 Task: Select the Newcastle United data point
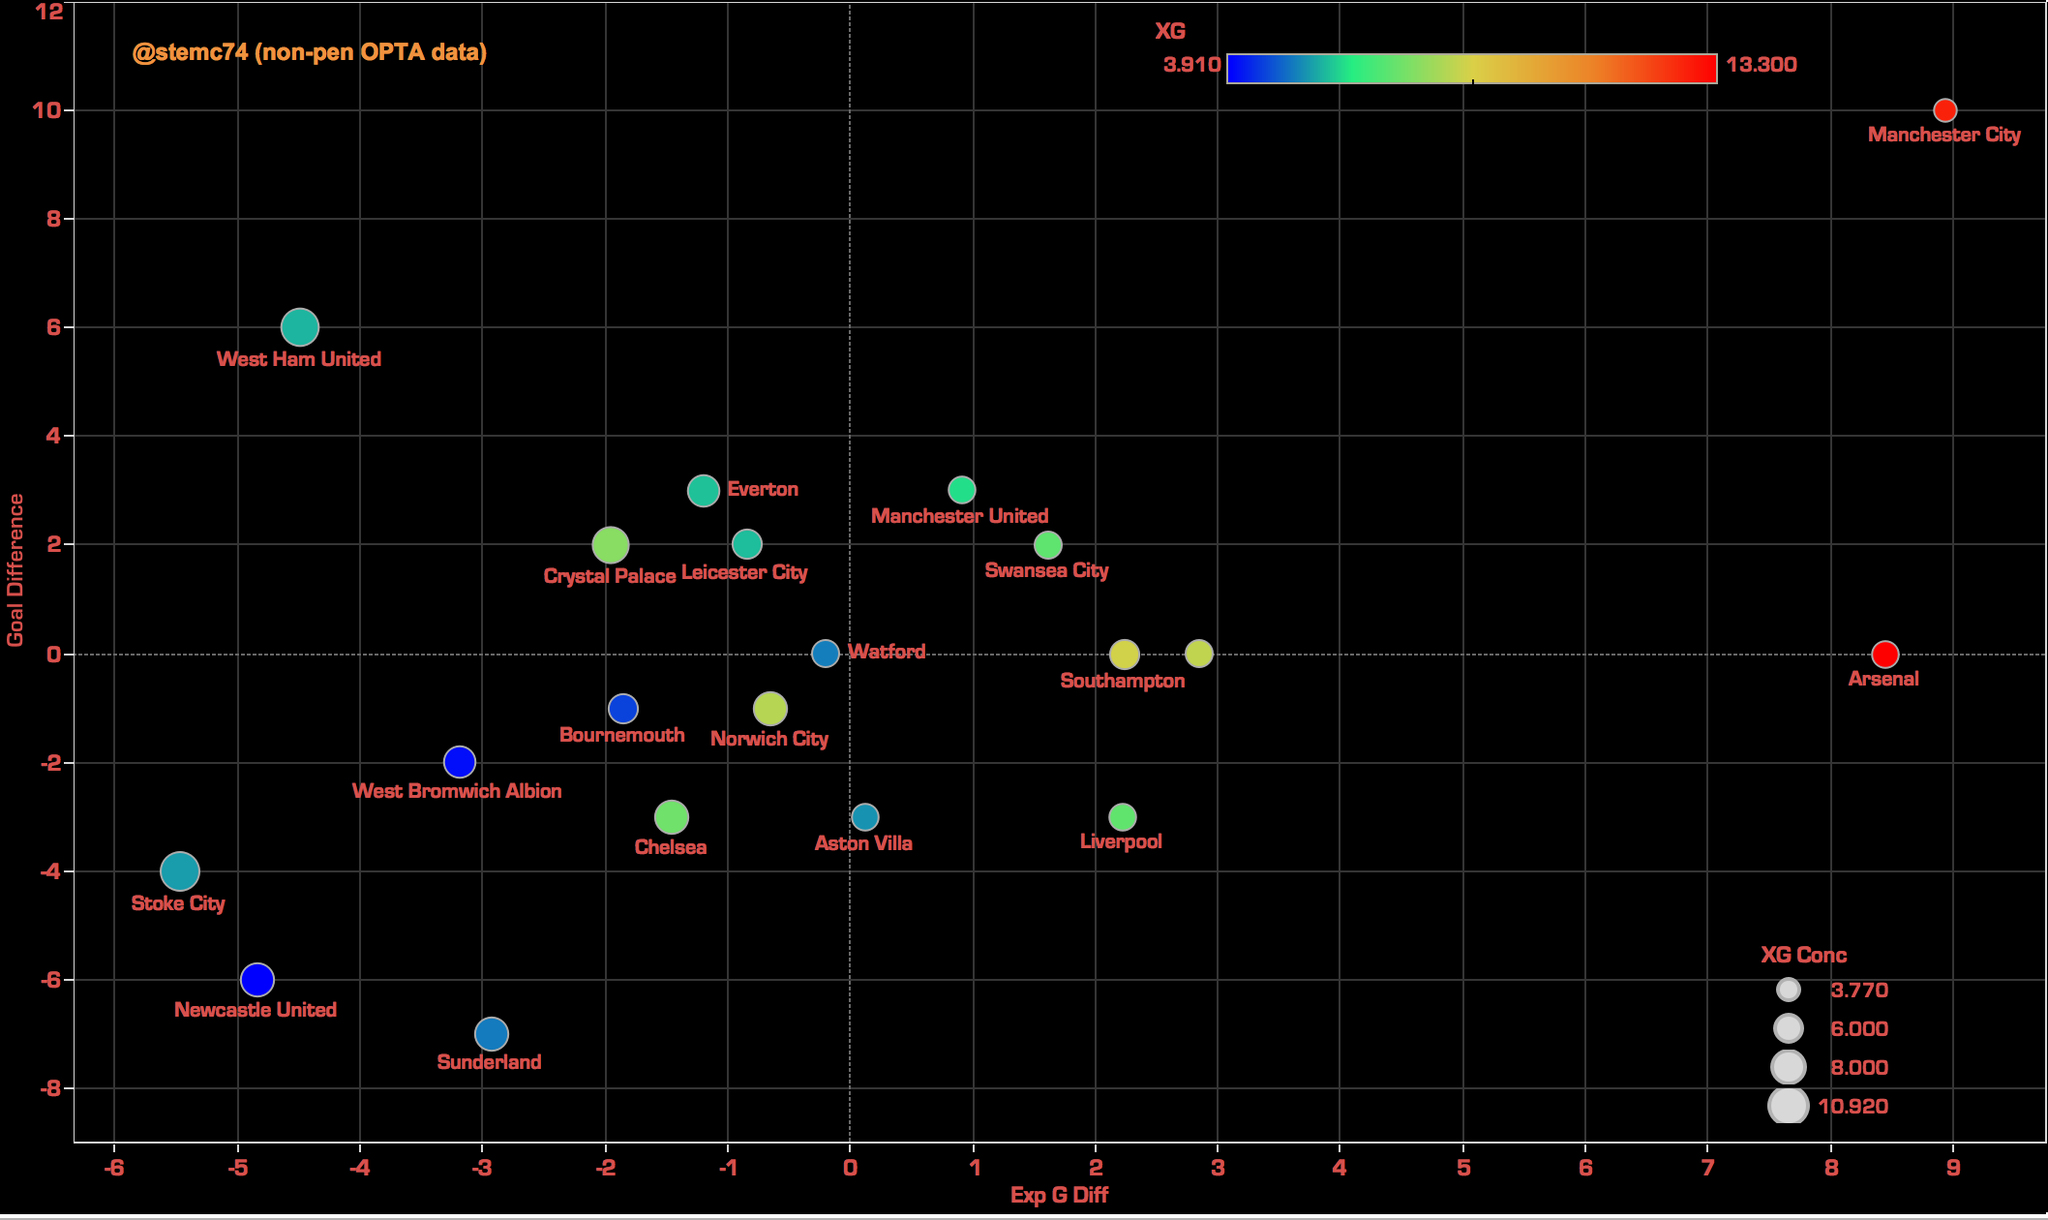[x=257, y=979]
